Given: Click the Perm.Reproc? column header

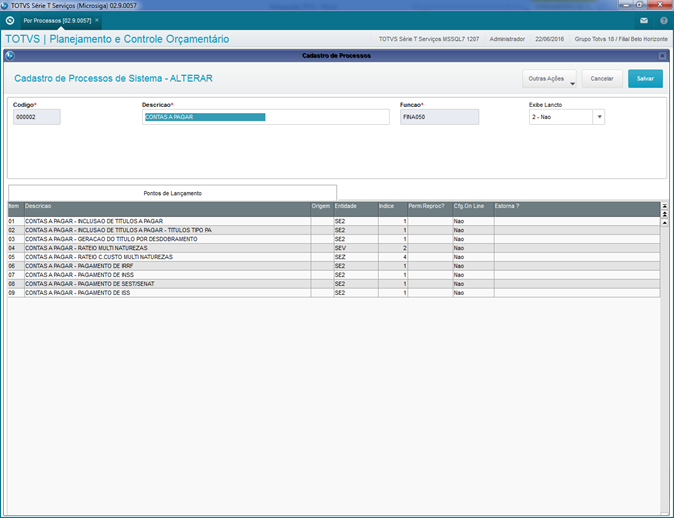Looking at the screenshot, I should (430, 208).
